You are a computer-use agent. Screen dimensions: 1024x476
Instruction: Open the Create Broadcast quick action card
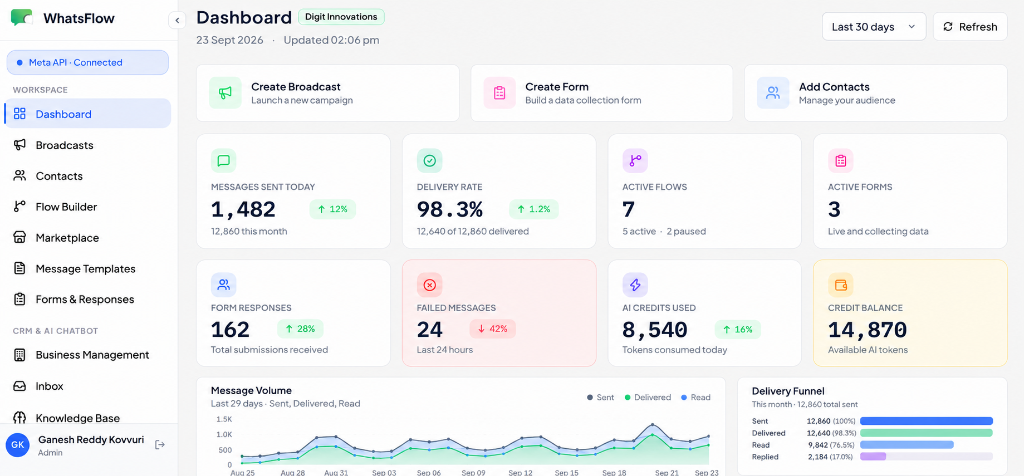(x=328, y=93)
